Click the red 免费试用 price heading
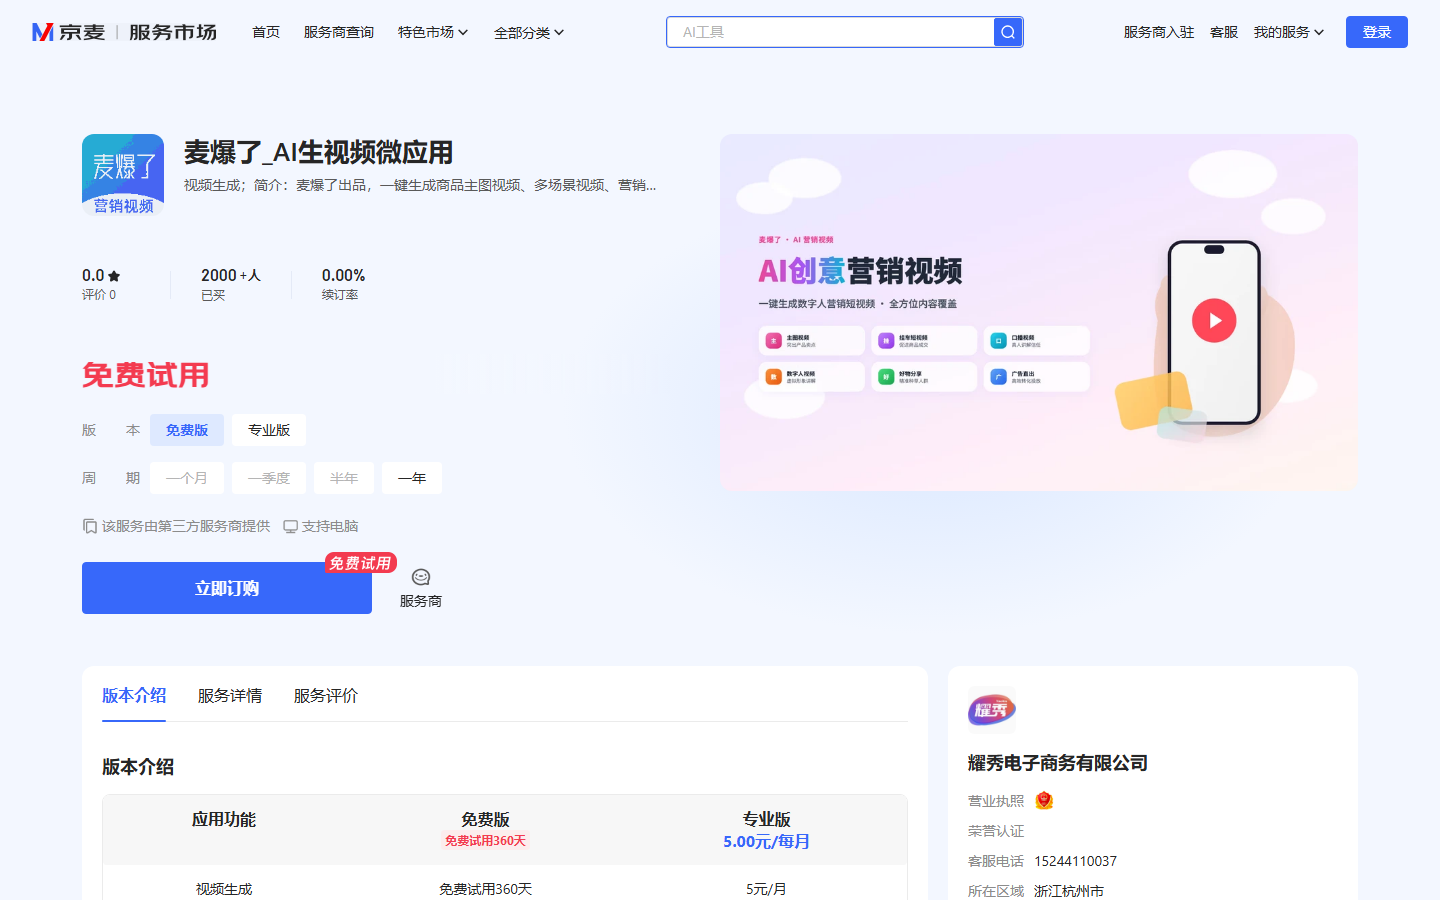The width and height of the screenshot is (1440, 900). click(x=146, y=375)
